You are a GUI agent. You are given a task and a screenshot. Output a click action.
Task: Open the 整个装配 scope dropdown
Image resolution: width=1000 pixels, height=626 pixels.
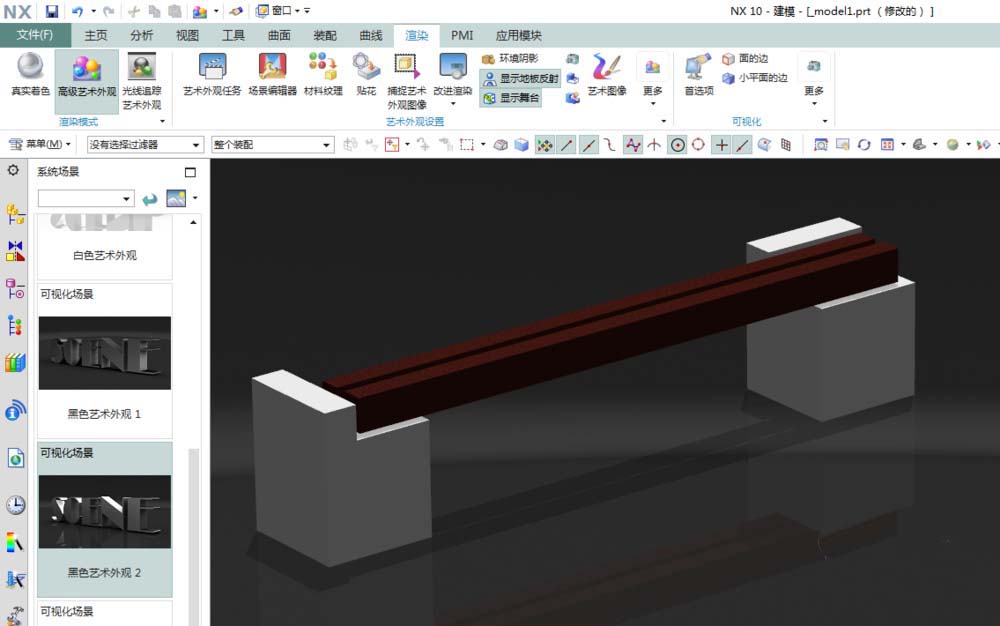271,144
